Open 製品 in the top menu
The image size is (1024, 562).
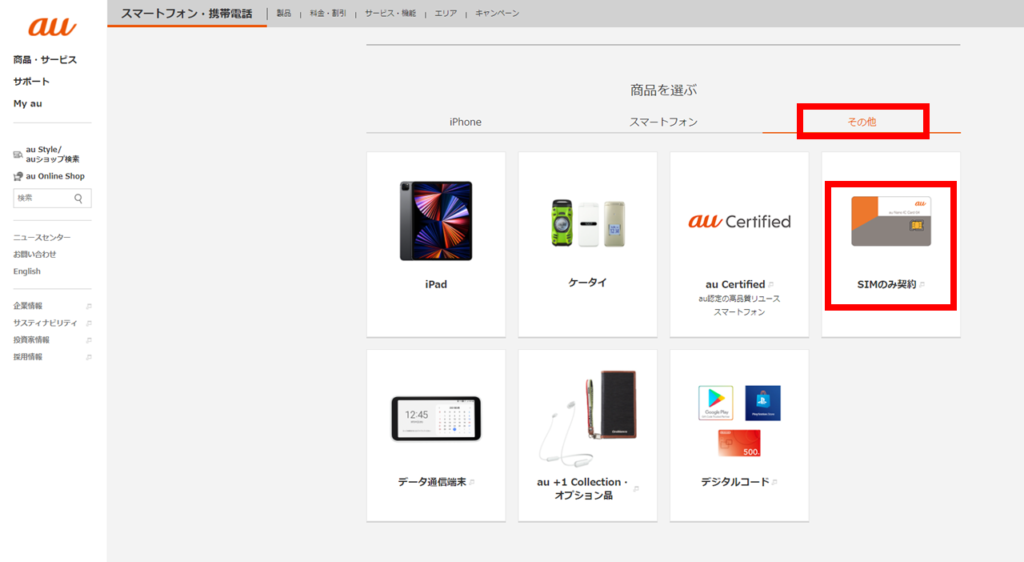tap(283, 13)
